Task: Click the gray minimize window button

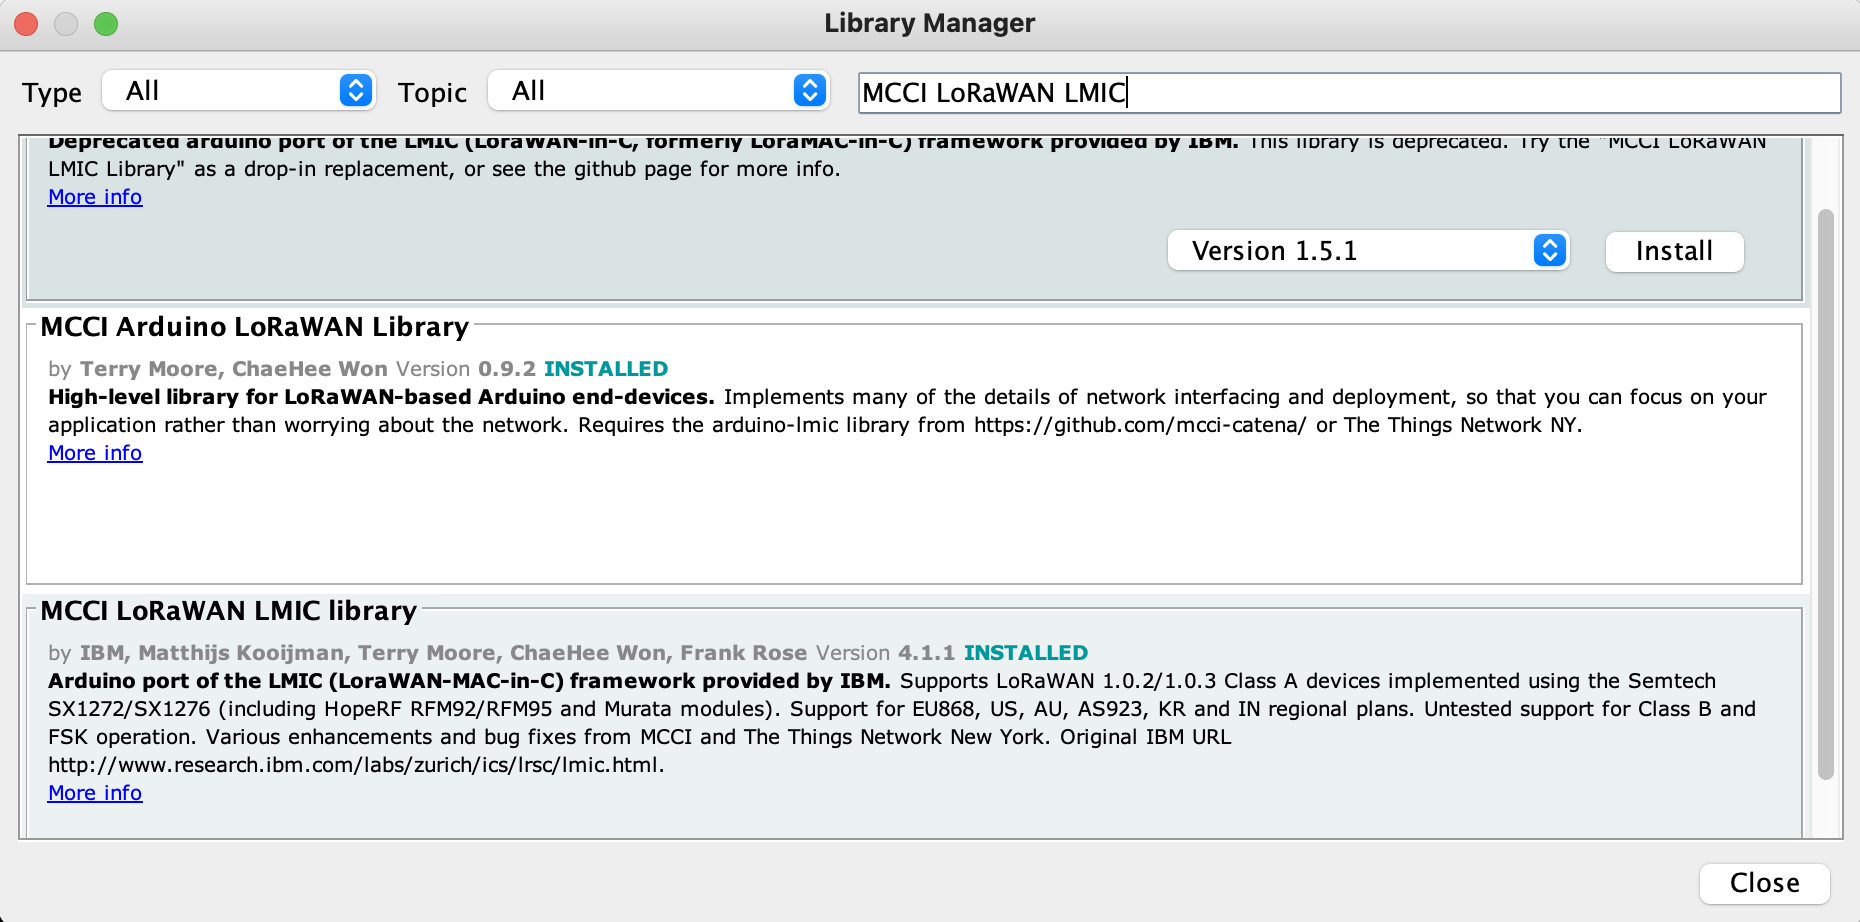Action: tap(66, 24)
